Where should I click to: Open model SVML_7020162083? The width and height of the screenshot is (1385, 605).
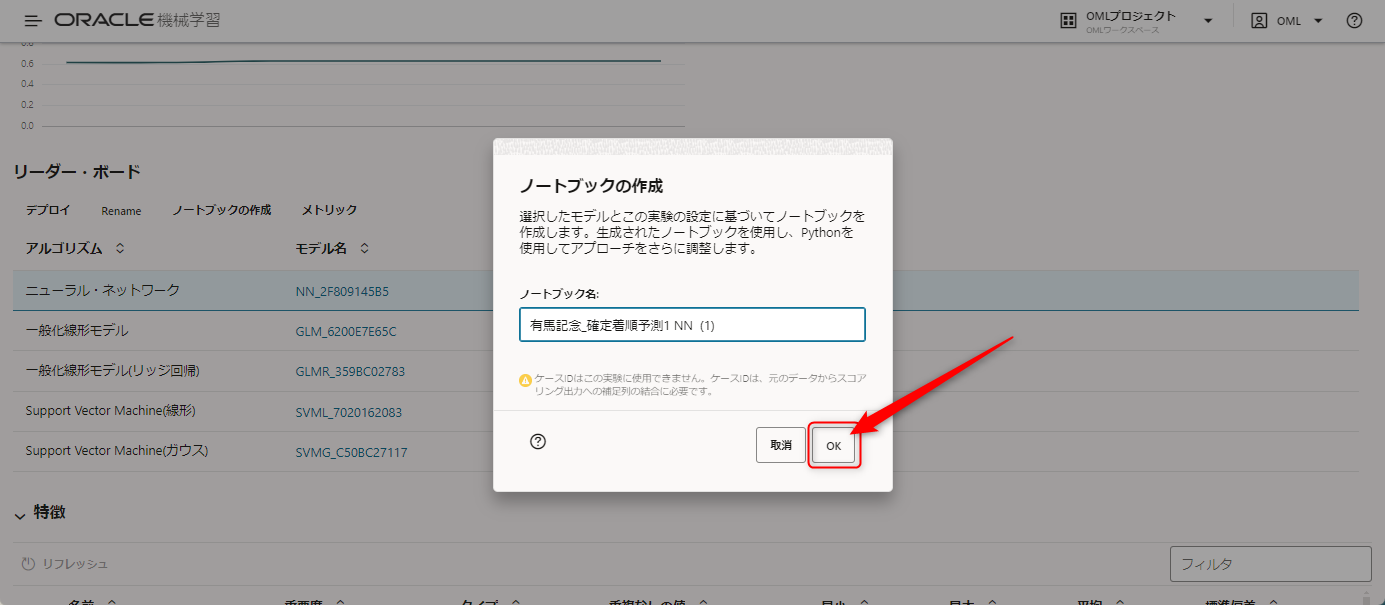pos(348,412)
